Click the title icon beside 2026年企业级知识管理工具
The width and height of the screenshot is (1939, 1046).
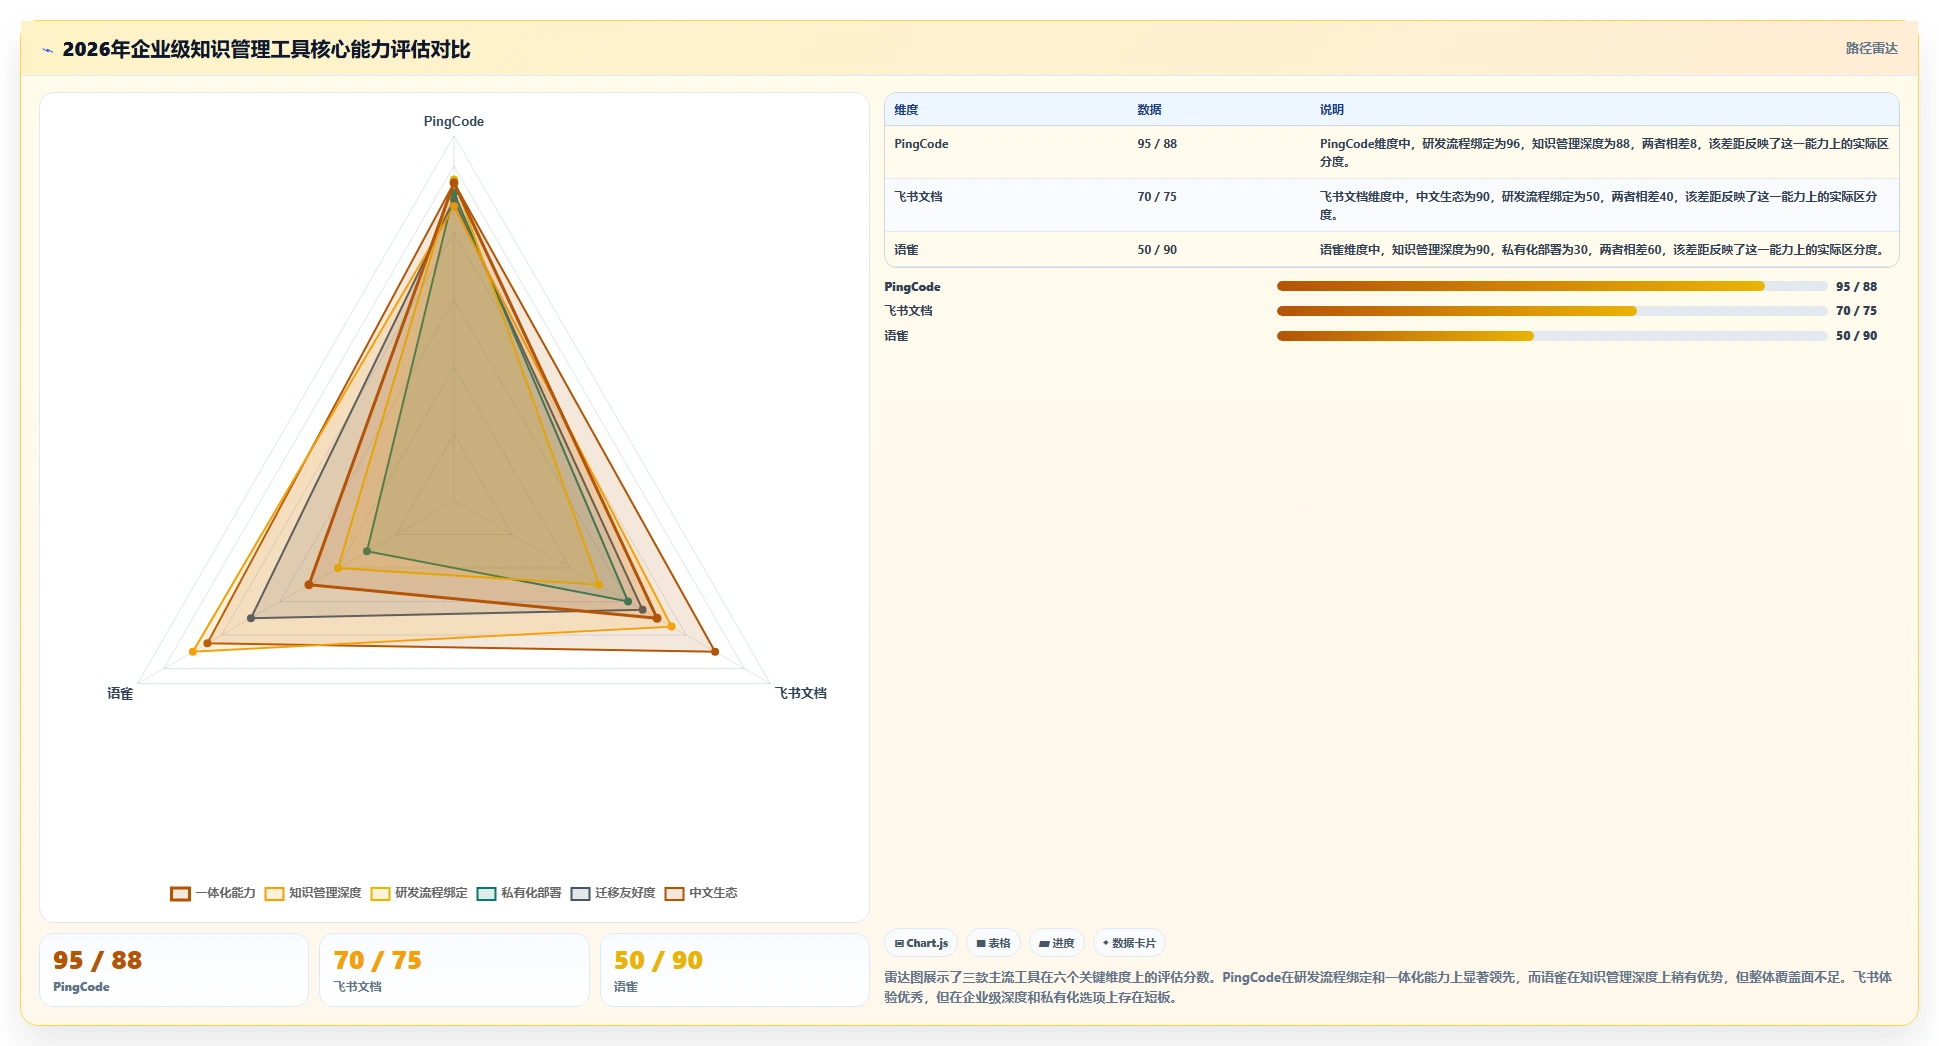pos(47,50)
